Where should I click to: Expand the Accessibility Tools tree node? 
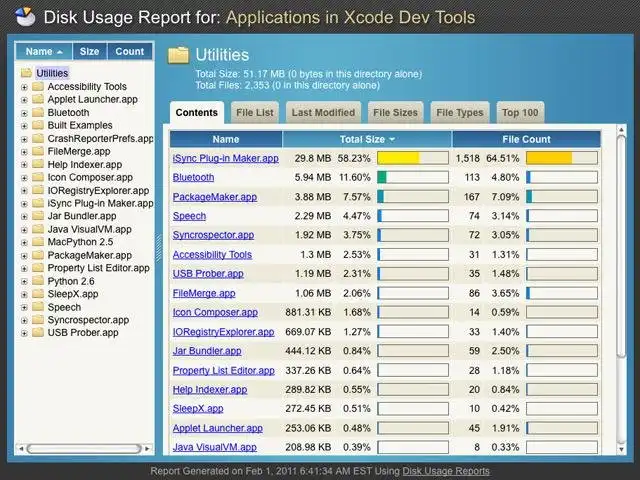pos(24,87)
